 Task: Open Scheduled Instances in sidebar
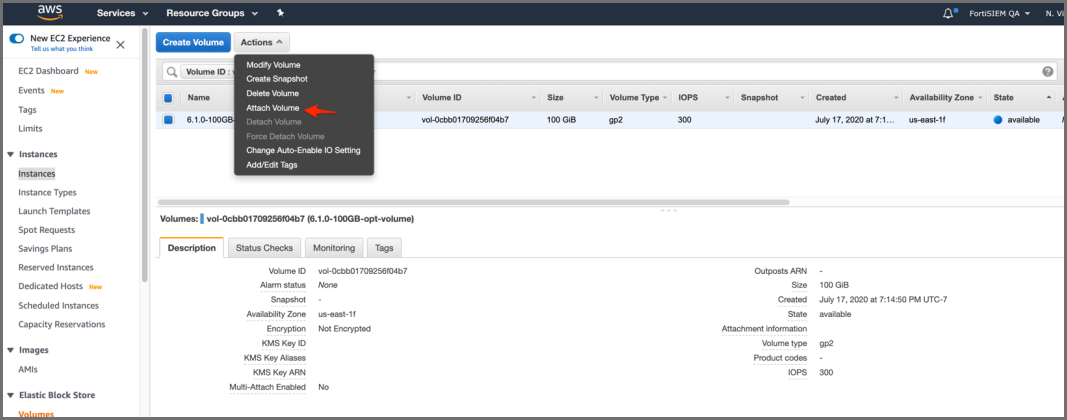pos(59,306)
